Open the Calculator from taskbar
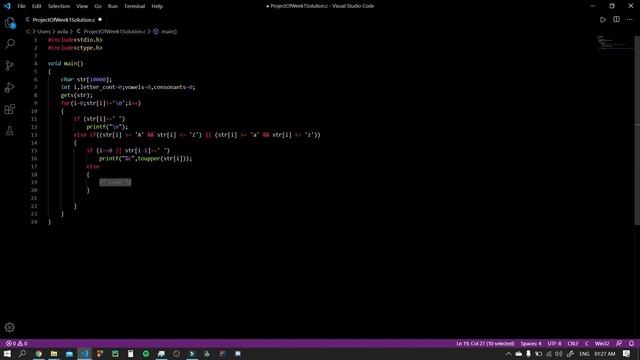 click(131, 354)
